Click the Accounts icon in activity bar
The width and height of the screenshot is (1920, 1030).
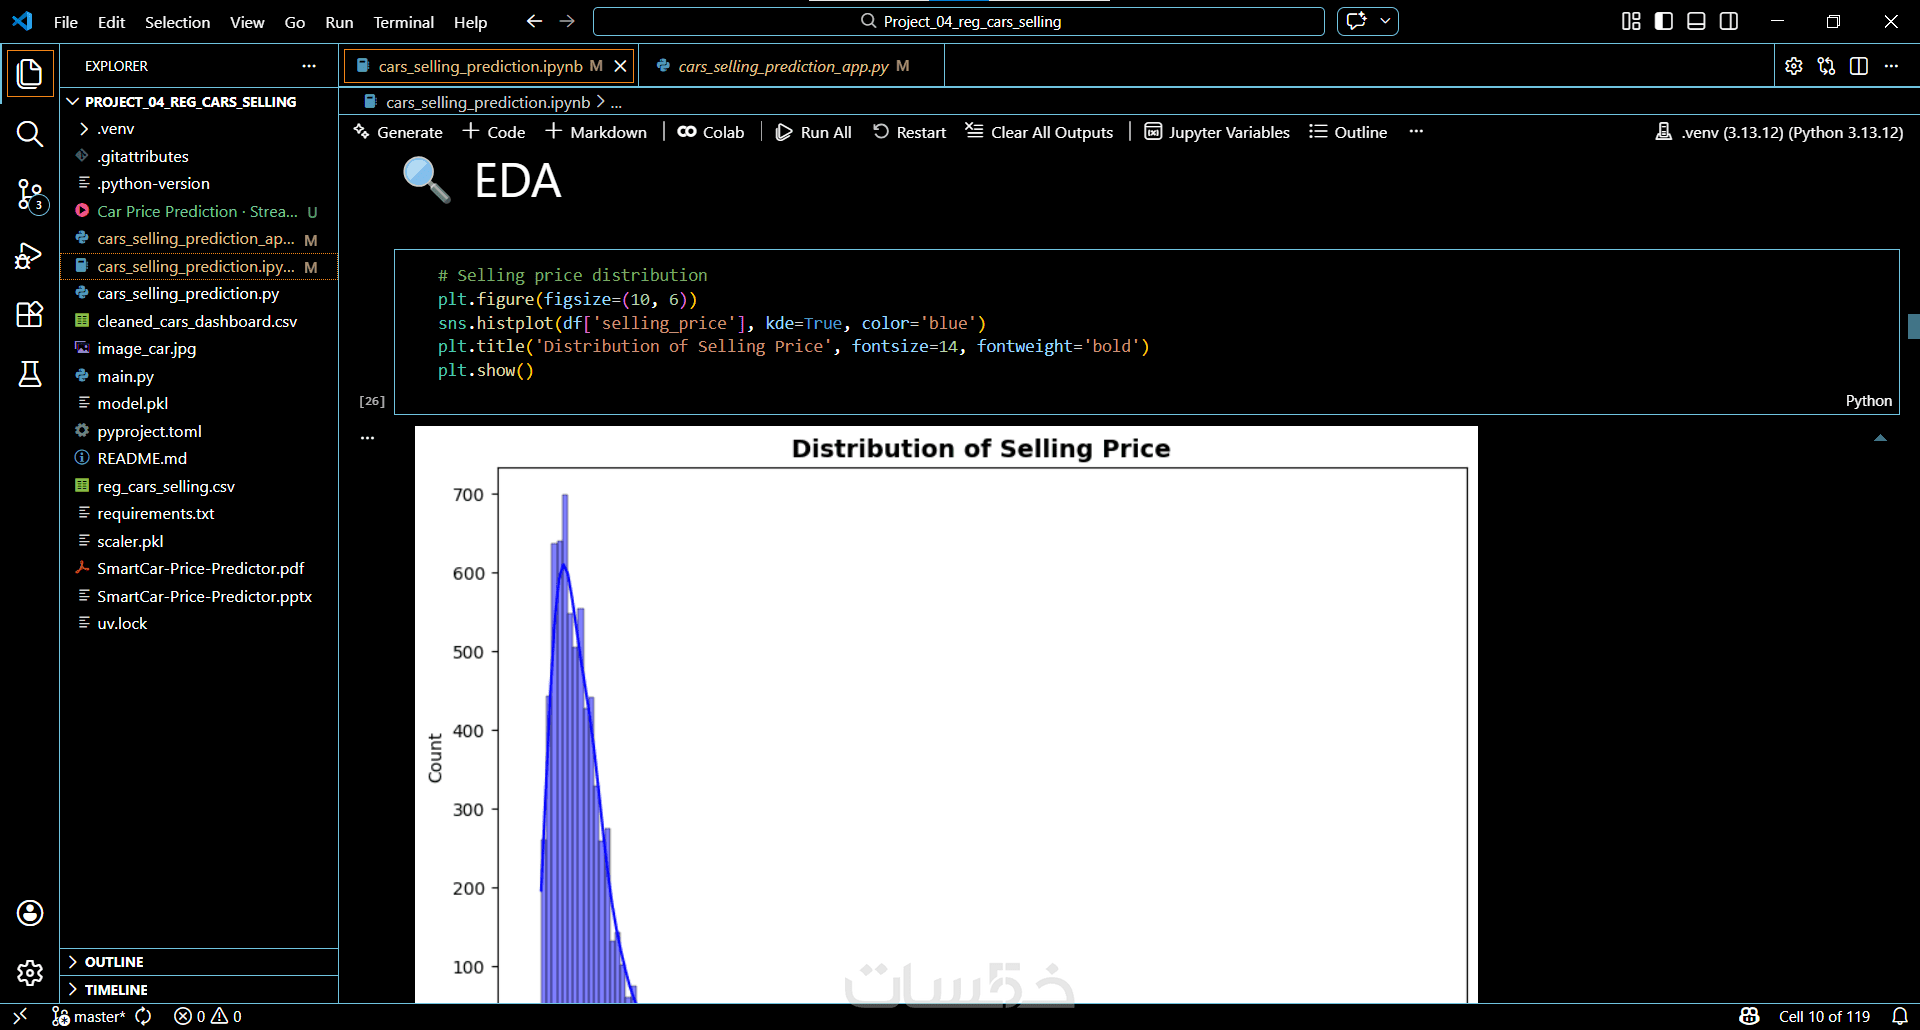(30, 913)
